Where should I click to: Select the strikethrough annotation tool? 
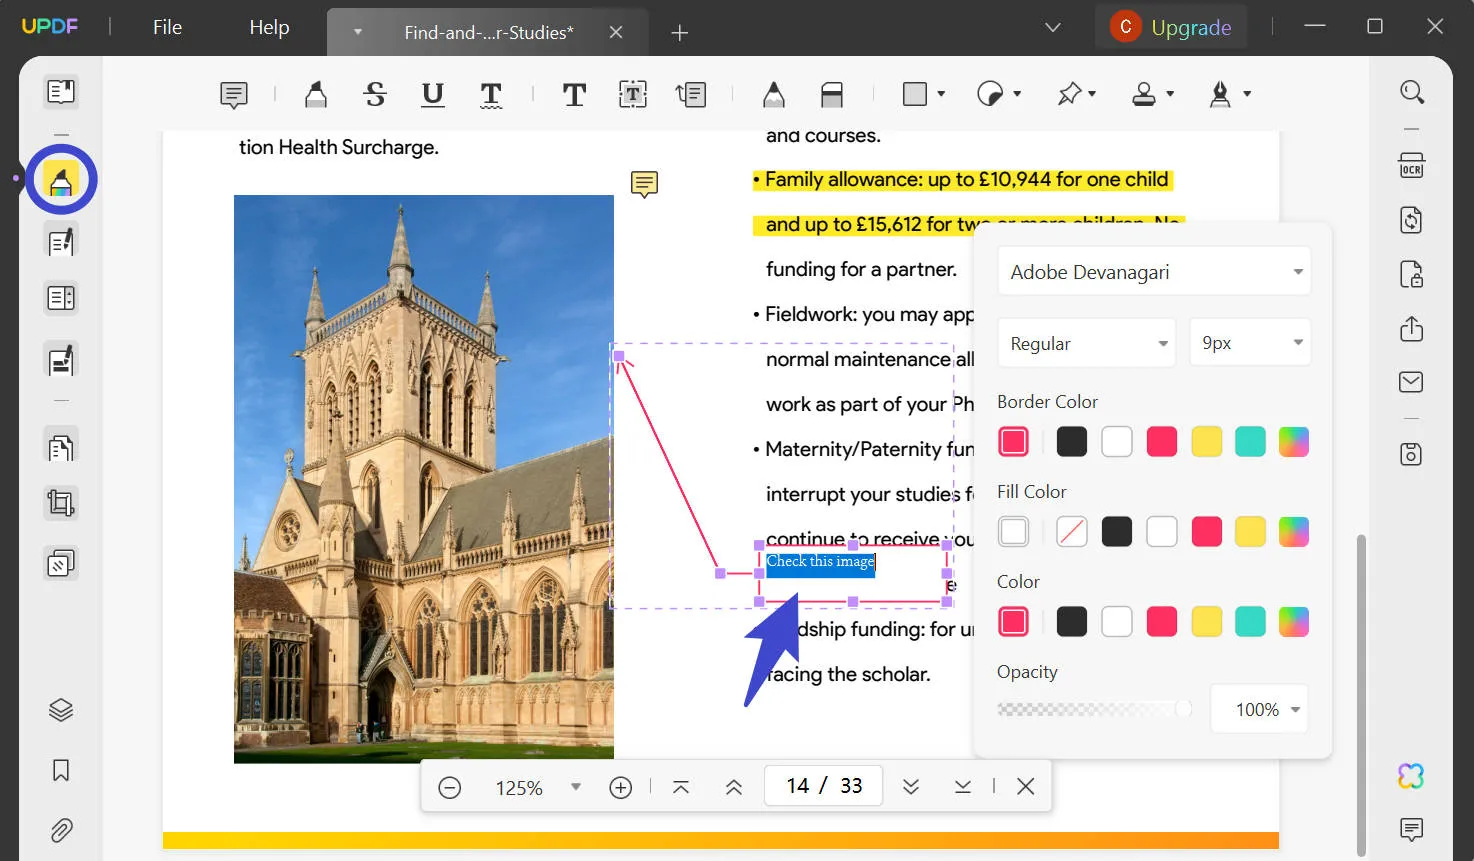tap(375, 95)
